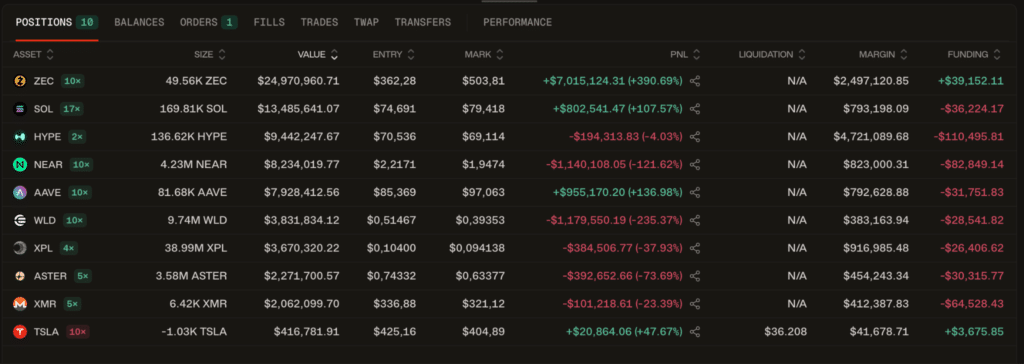Viewport: 1024px width, 364px height.
Task: Click the HYPE coin icon
Action: 20,137
